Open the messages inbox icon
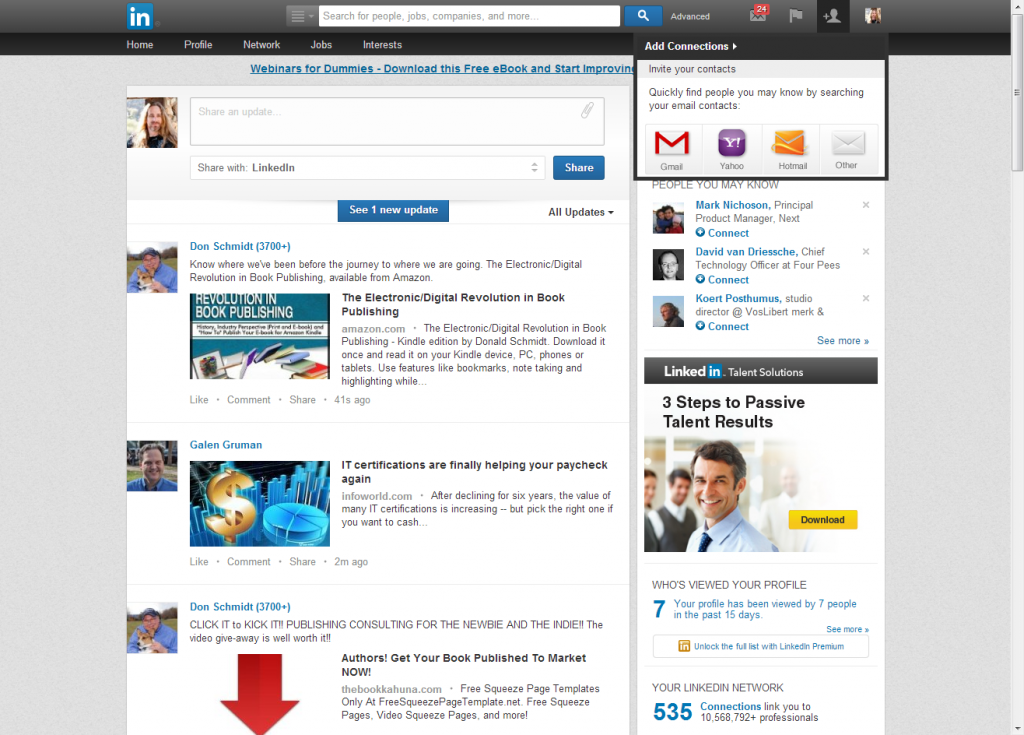The width and height of the screenshot is (1024, 735). pos(759,15)
